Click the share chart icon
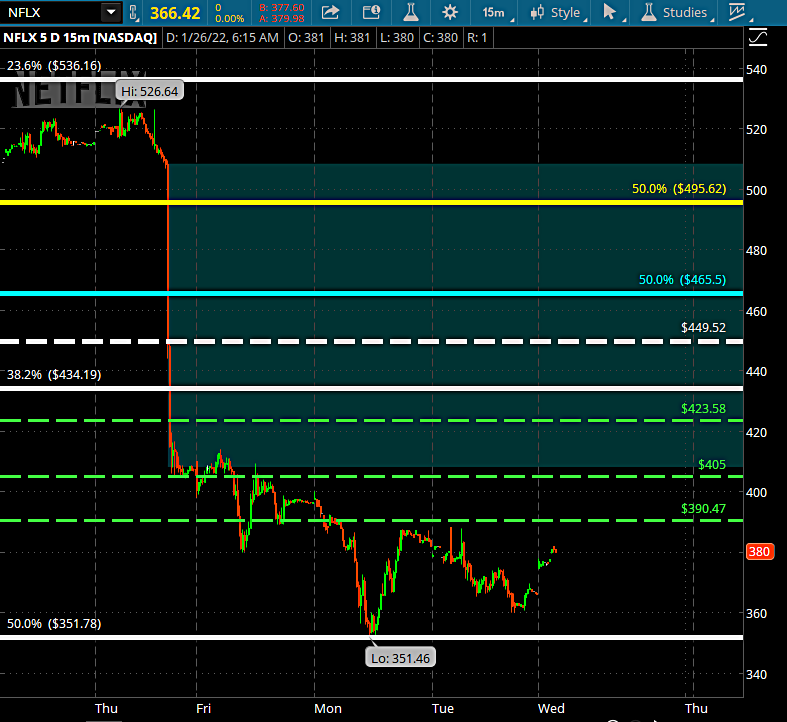Viewport: 787px width, 722px height. pyautogui.click(x=330, y=12)
